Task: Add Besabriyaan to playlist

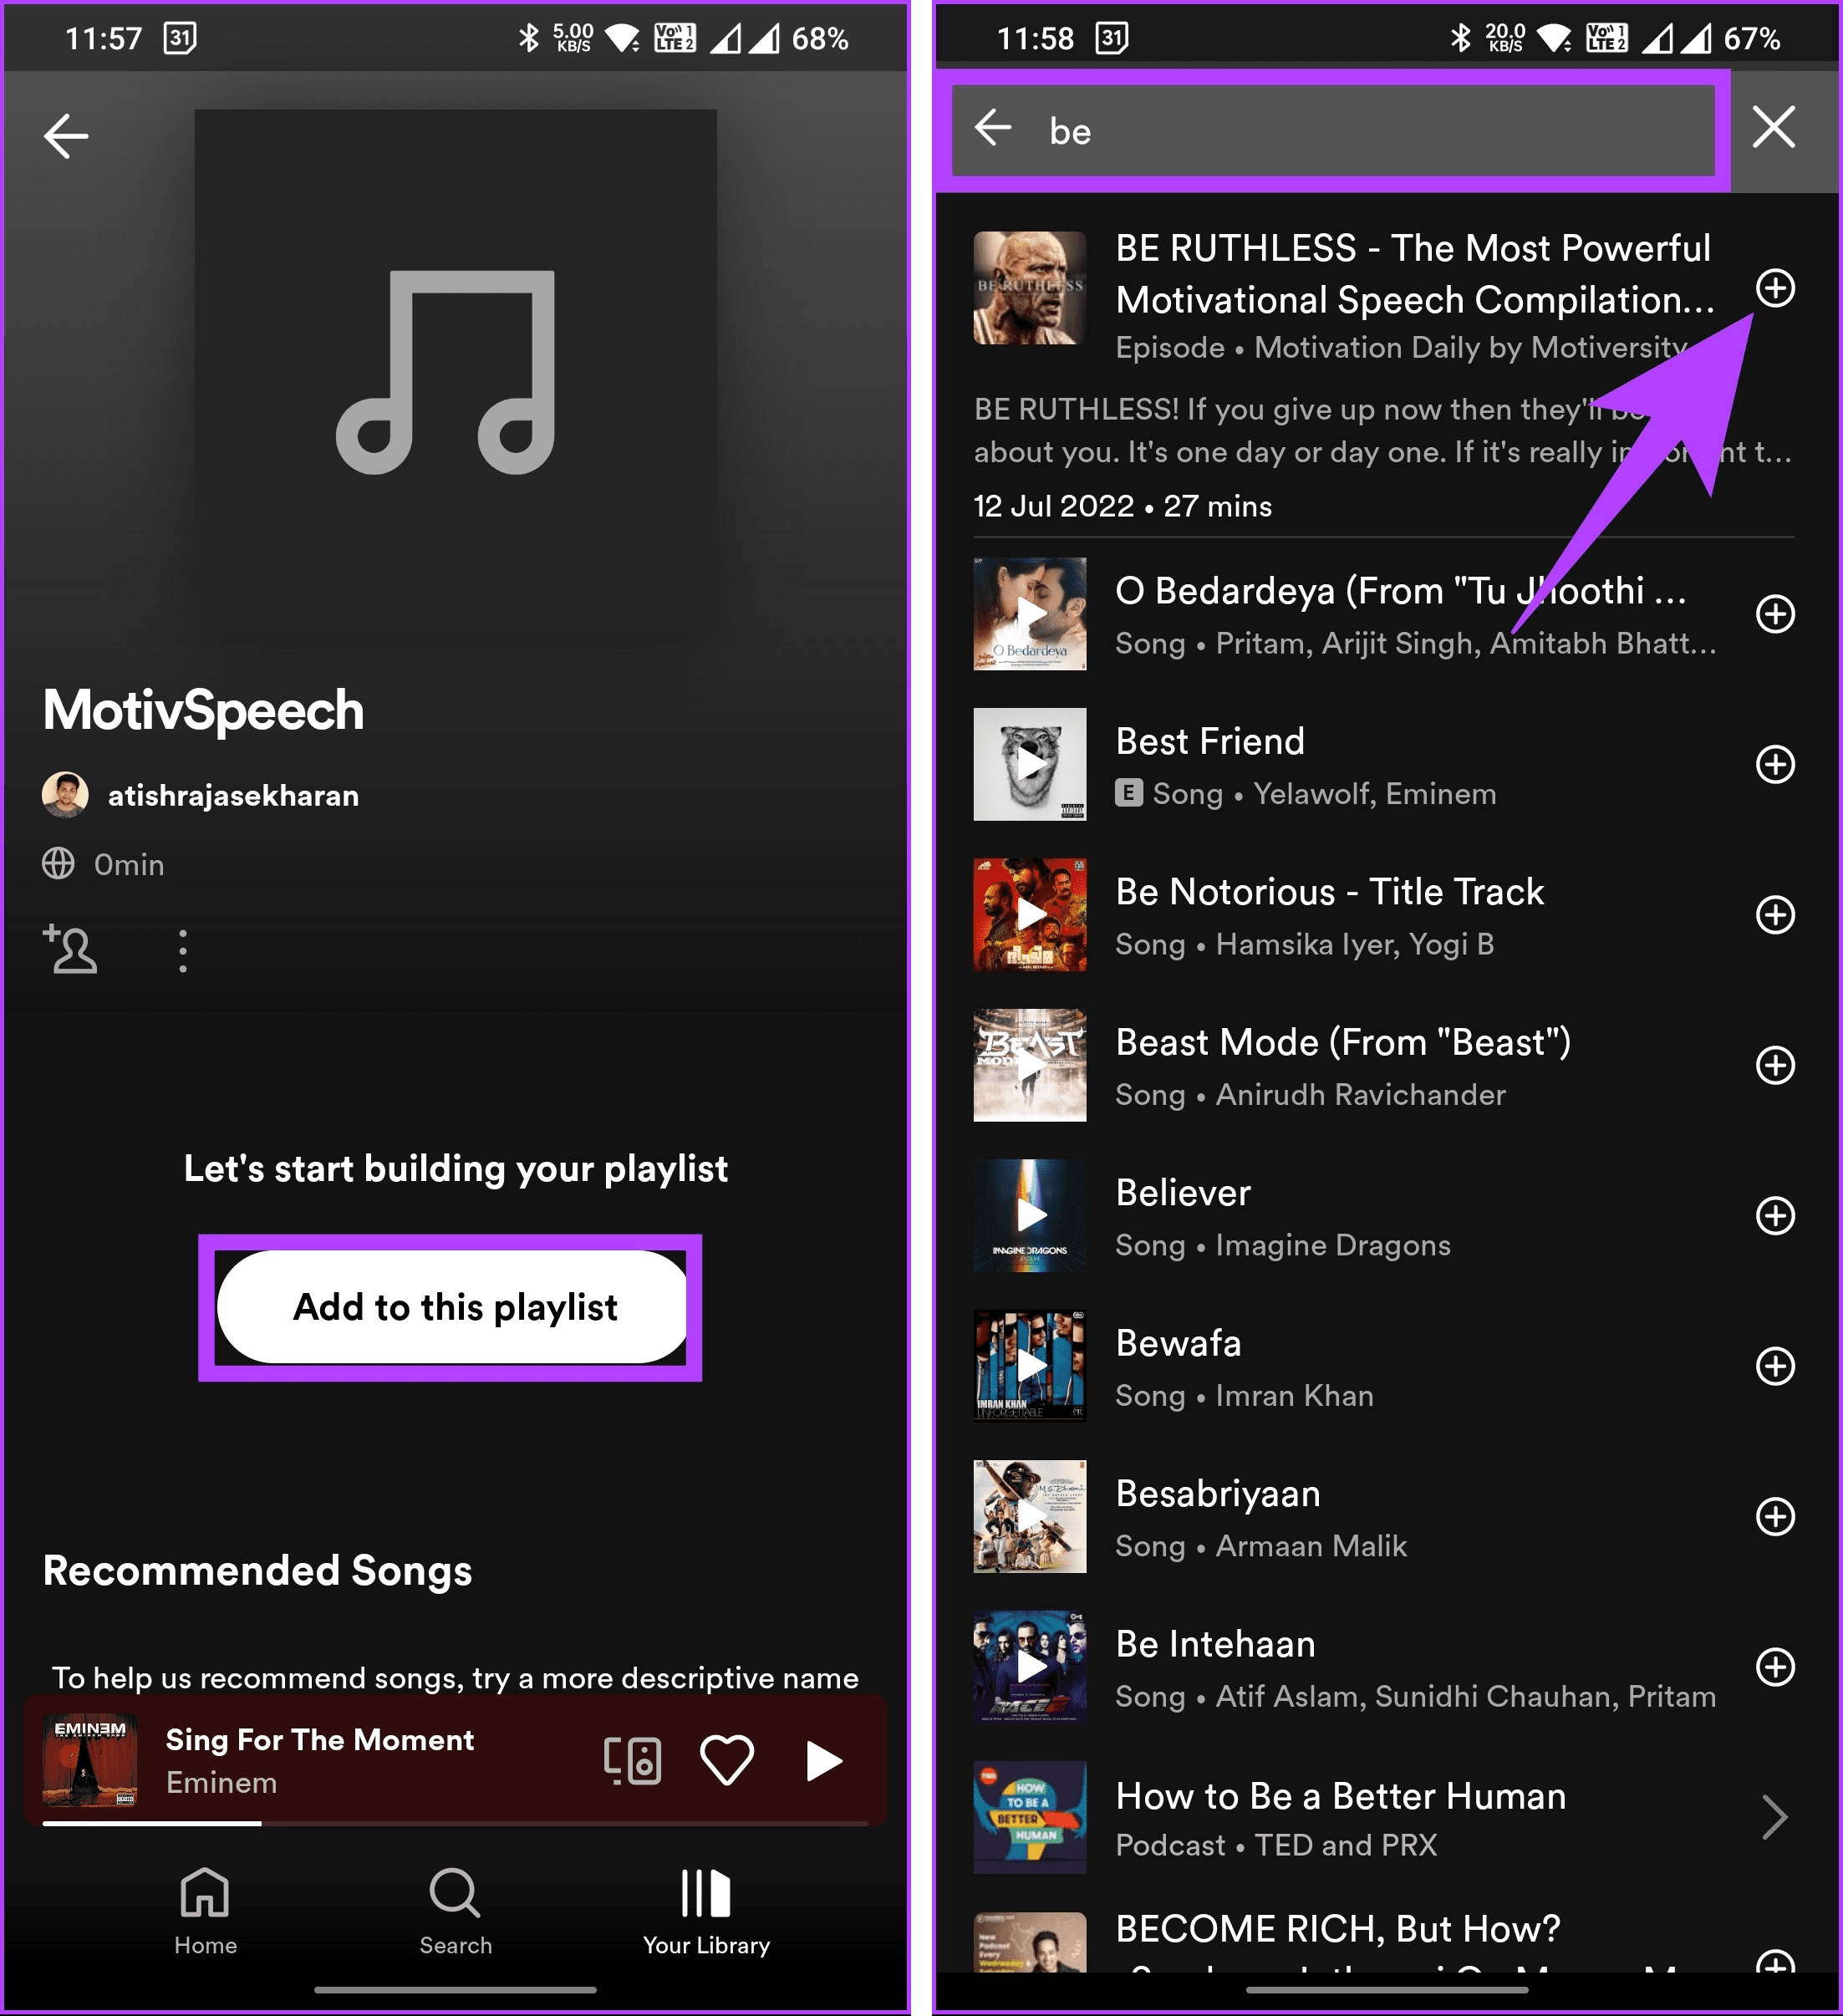Action: [1775, 1517]
